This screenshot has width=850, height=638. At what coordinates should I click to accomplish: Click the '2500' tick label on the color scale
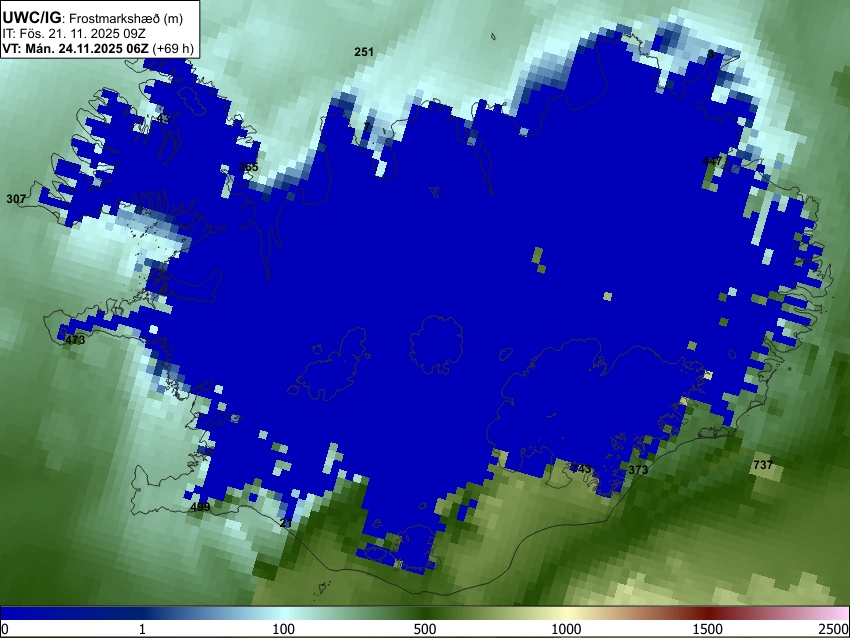(834, 629)
